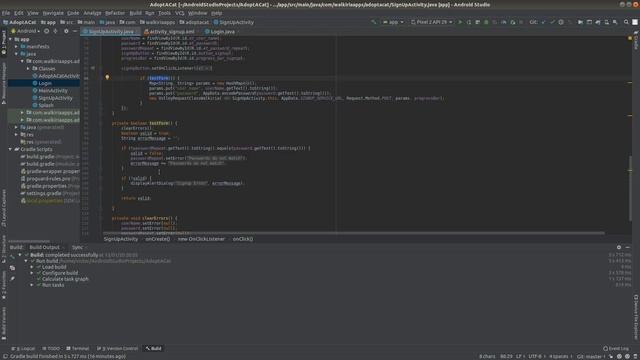Click the Git commit checkmark icon

(552, 22)
